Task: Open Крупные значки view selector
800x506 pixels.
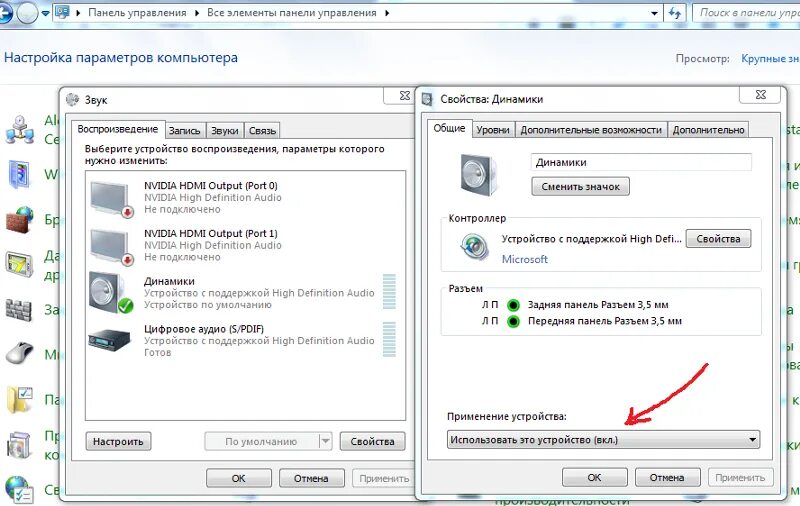Action: click(770, 59)
